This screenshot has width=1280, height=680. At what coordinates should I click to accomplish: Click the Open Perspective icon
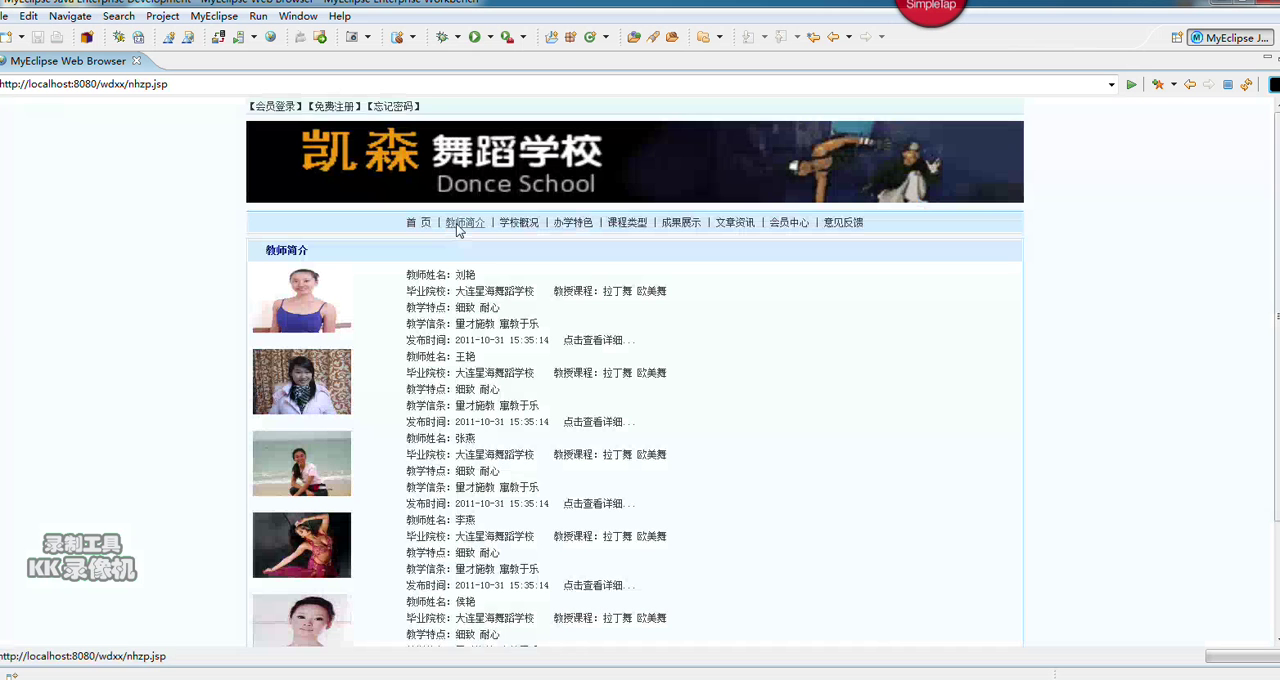coord(1177,38)
